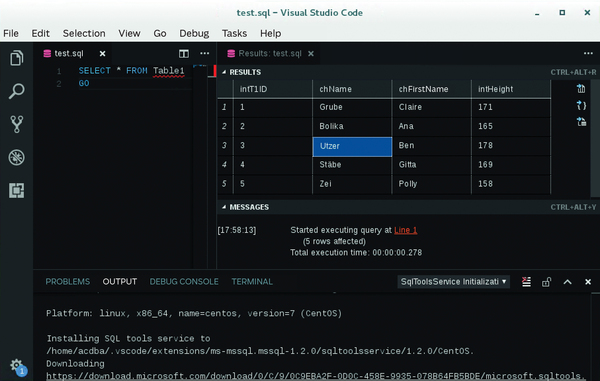Select the intT1ID column header
This screenshot has width=600, height=381.
(272, 89)
